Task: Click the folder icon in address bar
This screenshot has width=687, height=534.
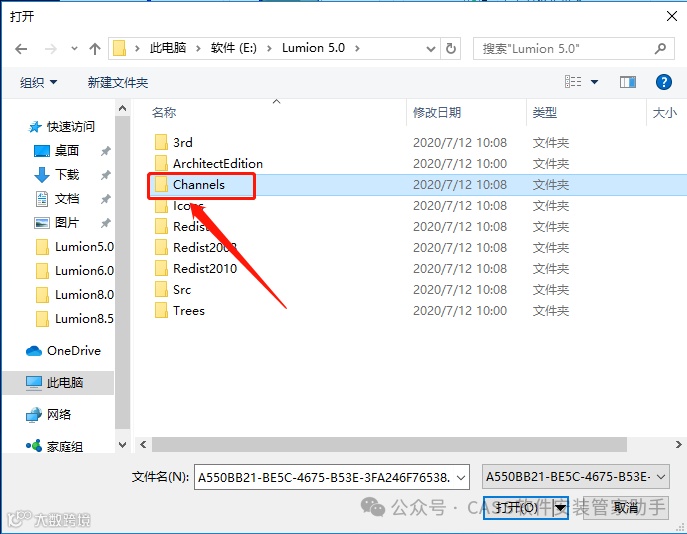Action: click(x=119, y=48)
